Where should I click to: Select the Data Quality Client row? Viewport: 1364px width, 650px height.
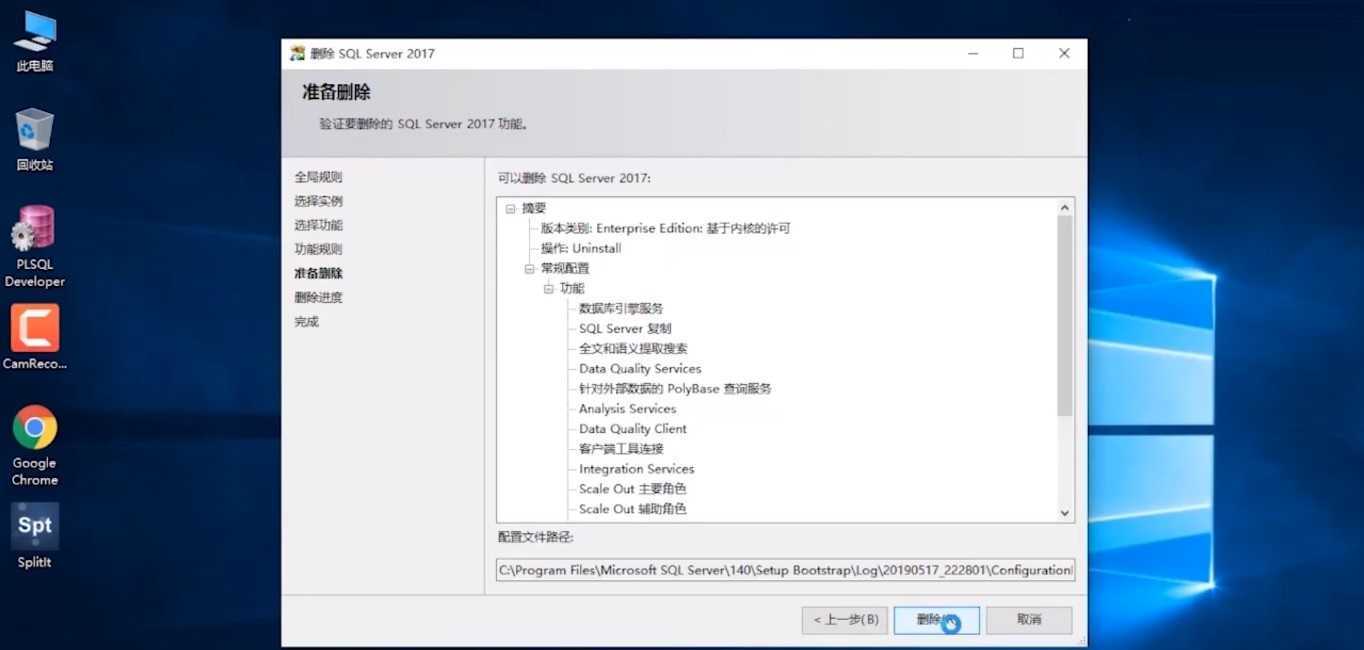[x=633, y=428]
